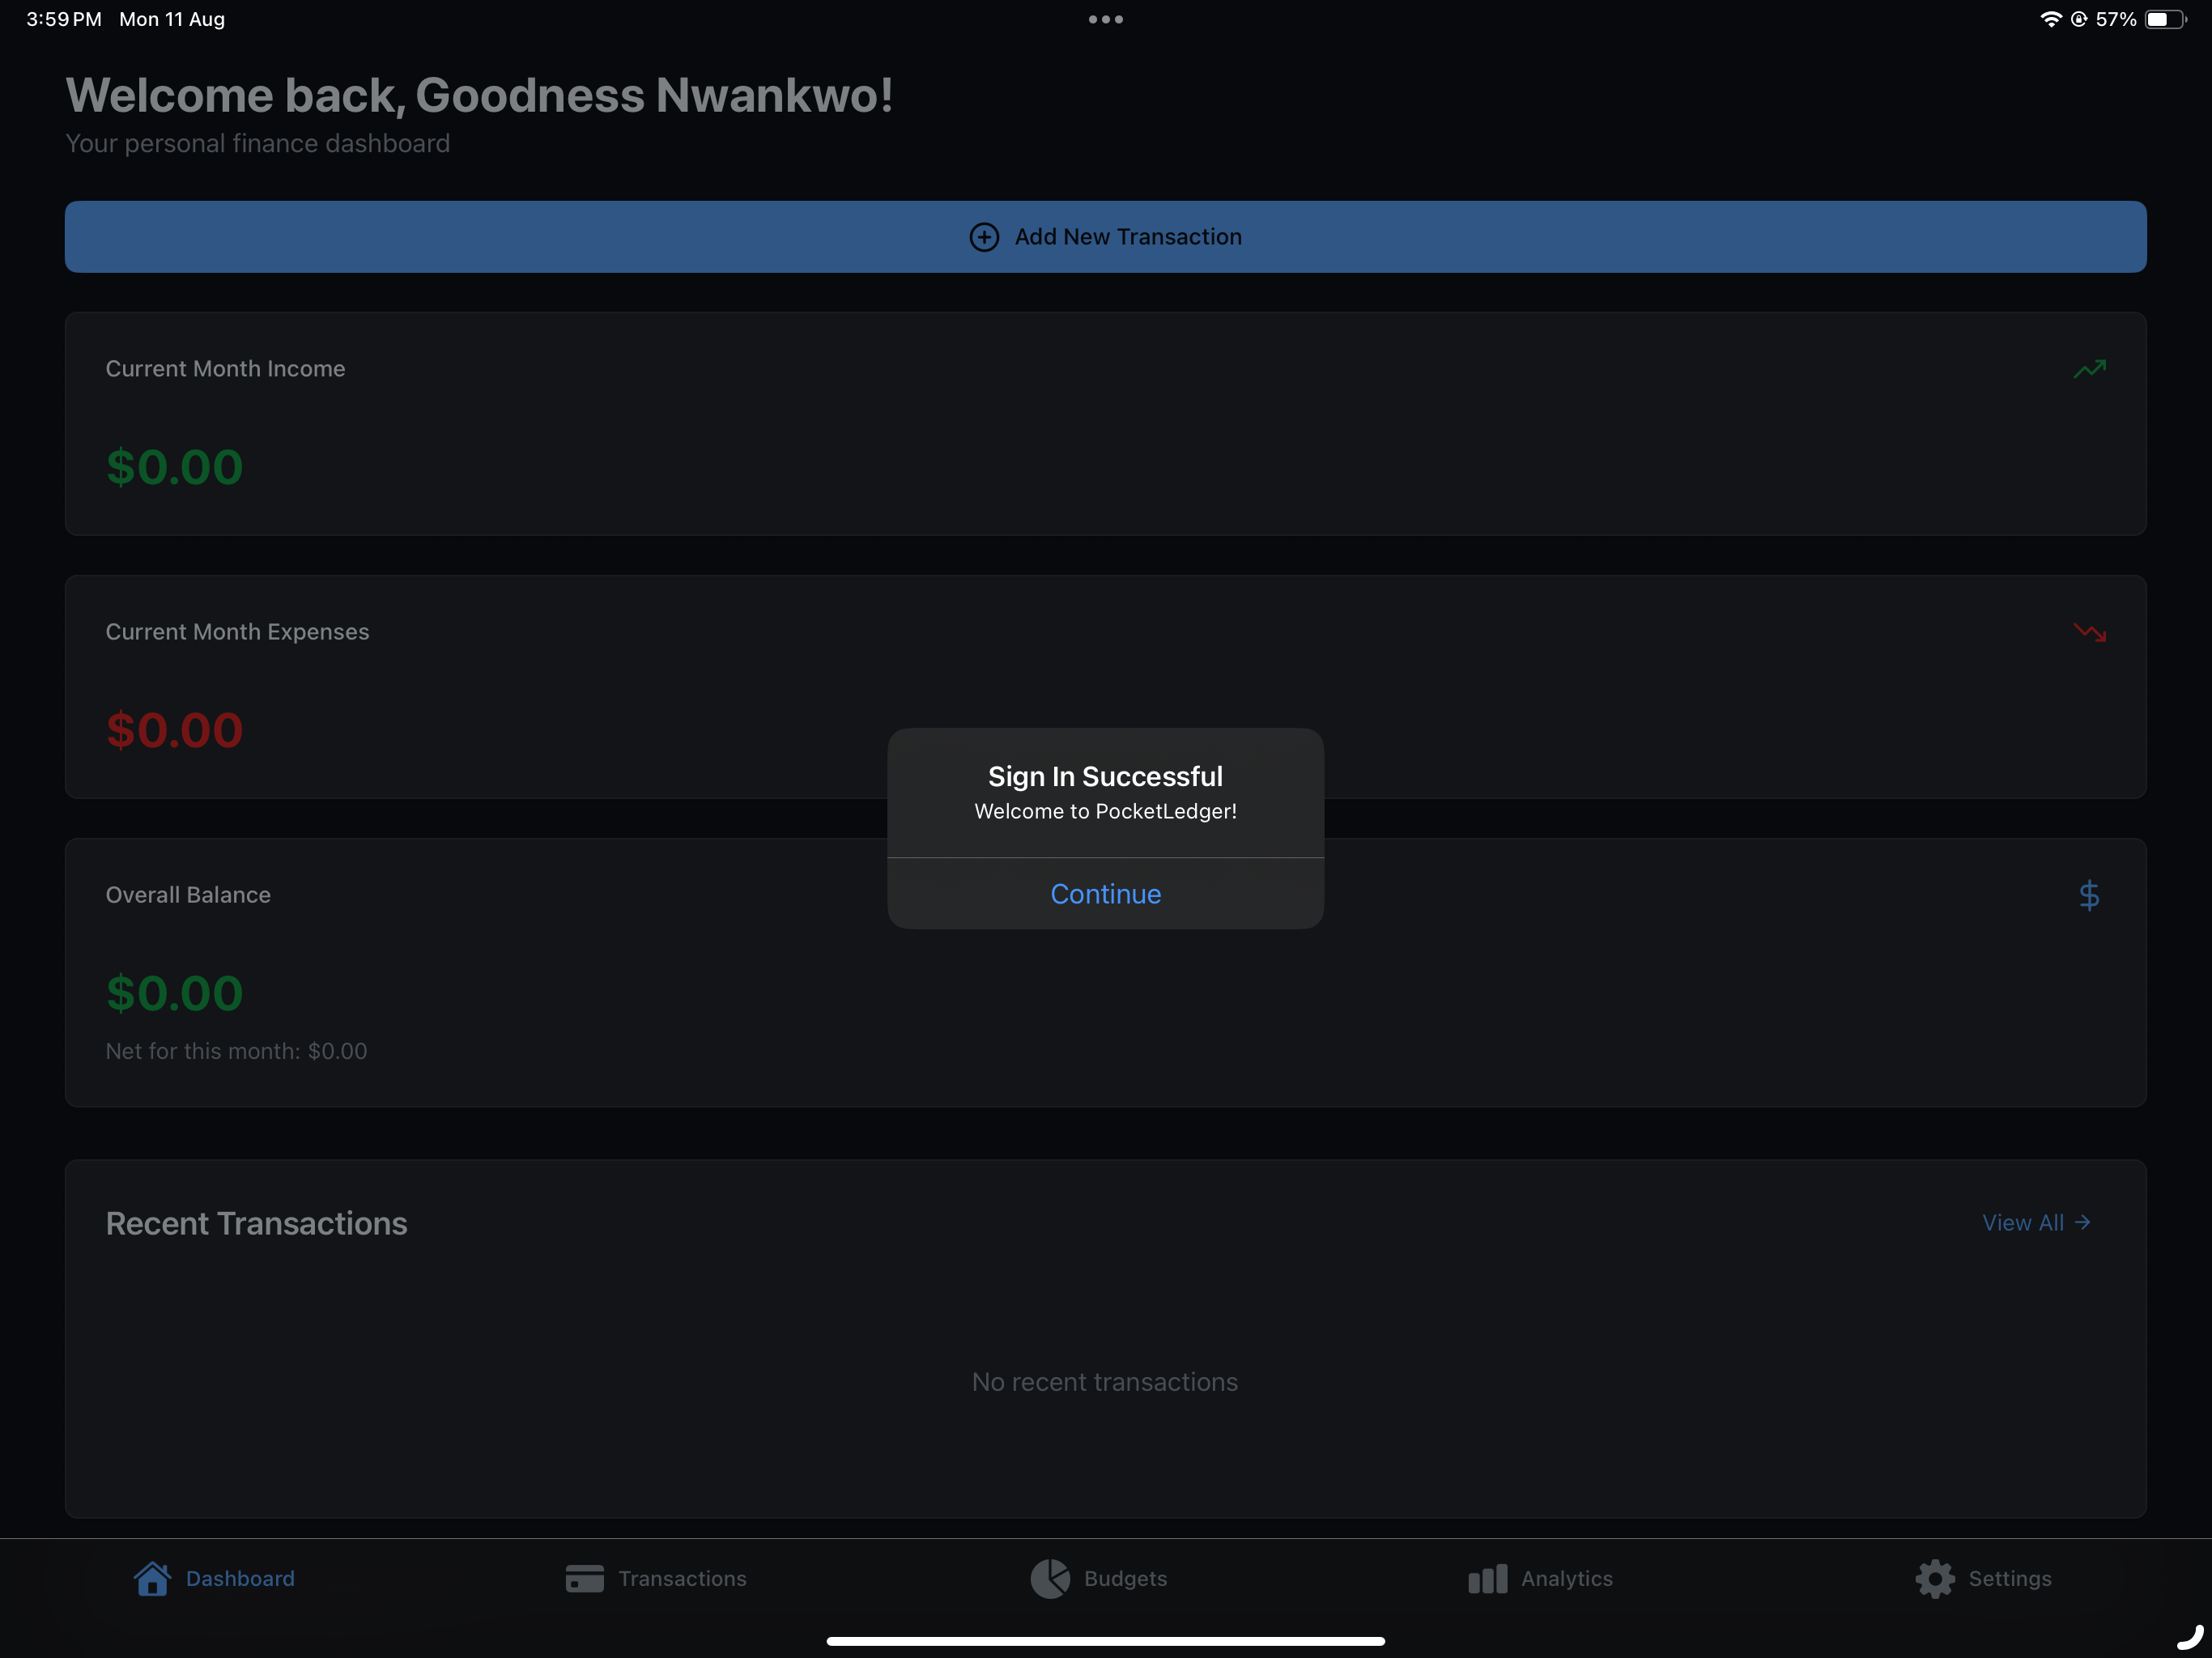This screenshot has width=2212, height=1658.
Task: Click the card Transactions icon
Action: (584, 1578)
